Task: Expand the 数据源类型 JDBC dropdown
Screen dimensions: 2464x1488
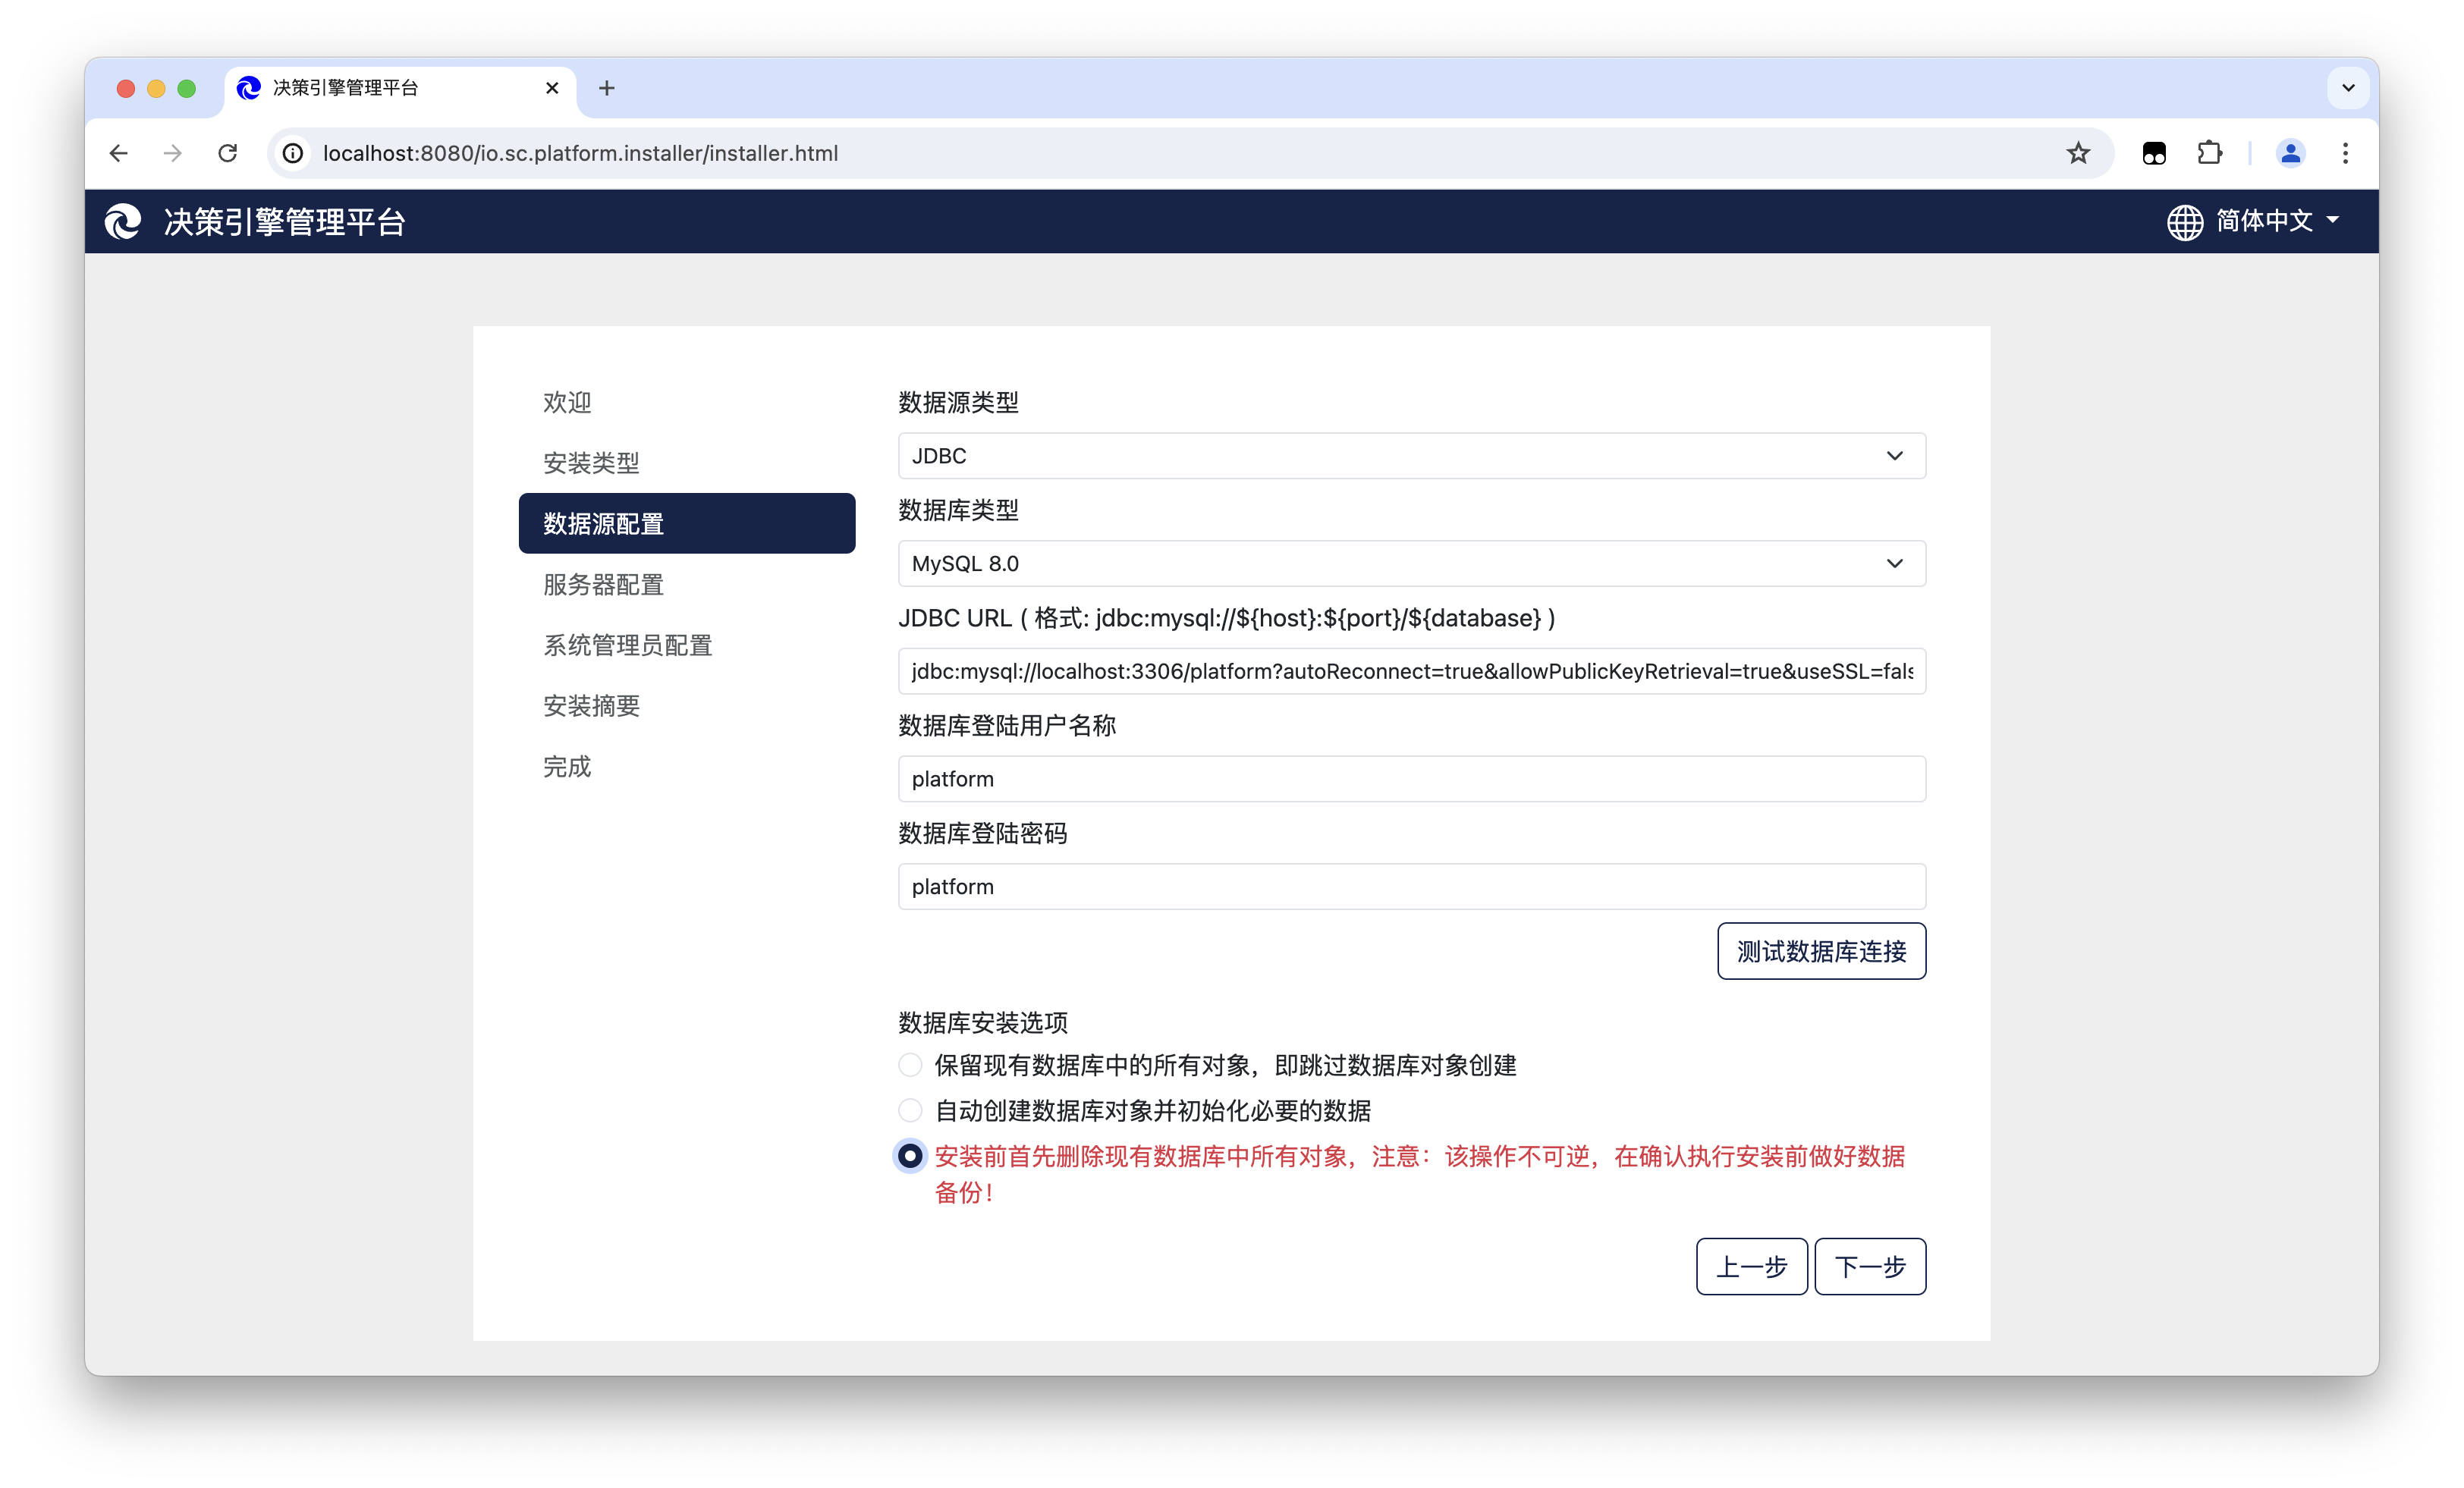Action: 1411,456
